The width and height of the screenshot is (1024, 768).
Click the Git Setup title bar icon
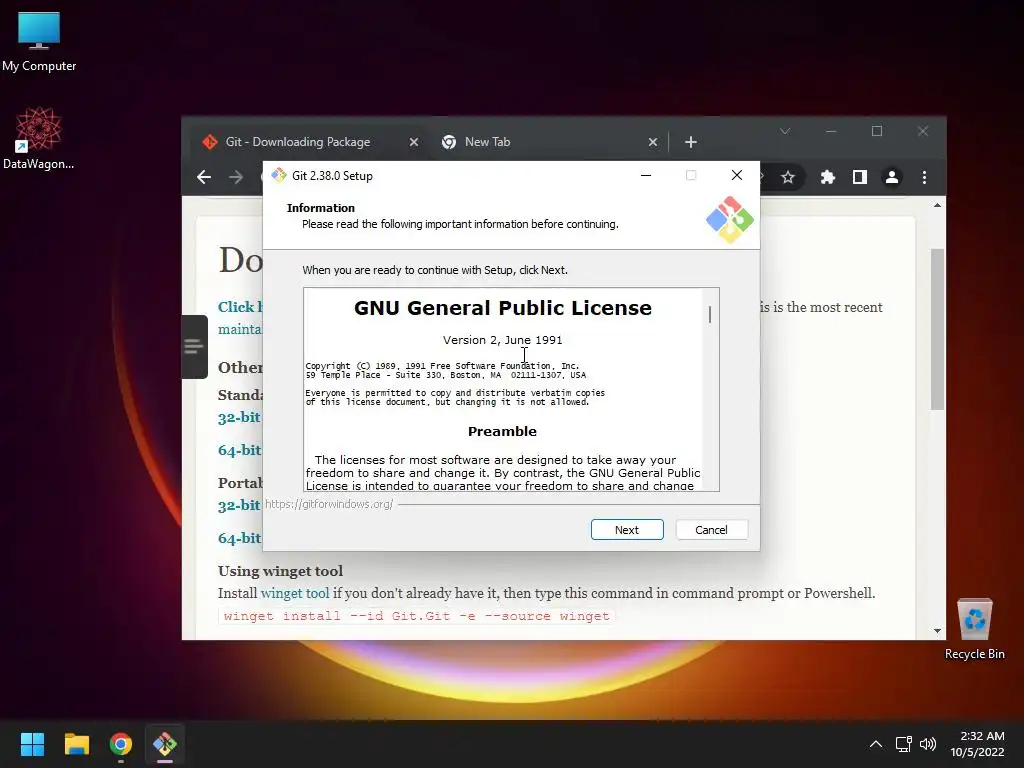click(x=279, y=175)
